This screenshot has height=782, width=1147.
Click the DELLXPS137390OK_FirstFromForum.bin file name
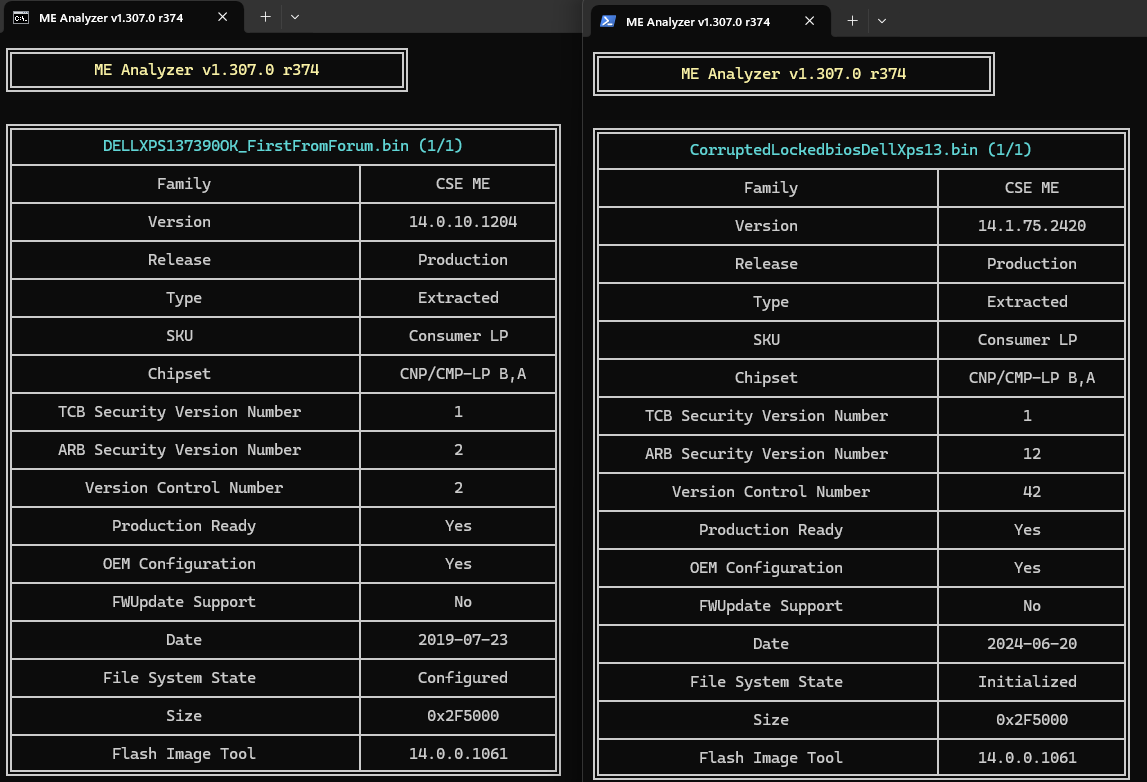tap(255, 146)
